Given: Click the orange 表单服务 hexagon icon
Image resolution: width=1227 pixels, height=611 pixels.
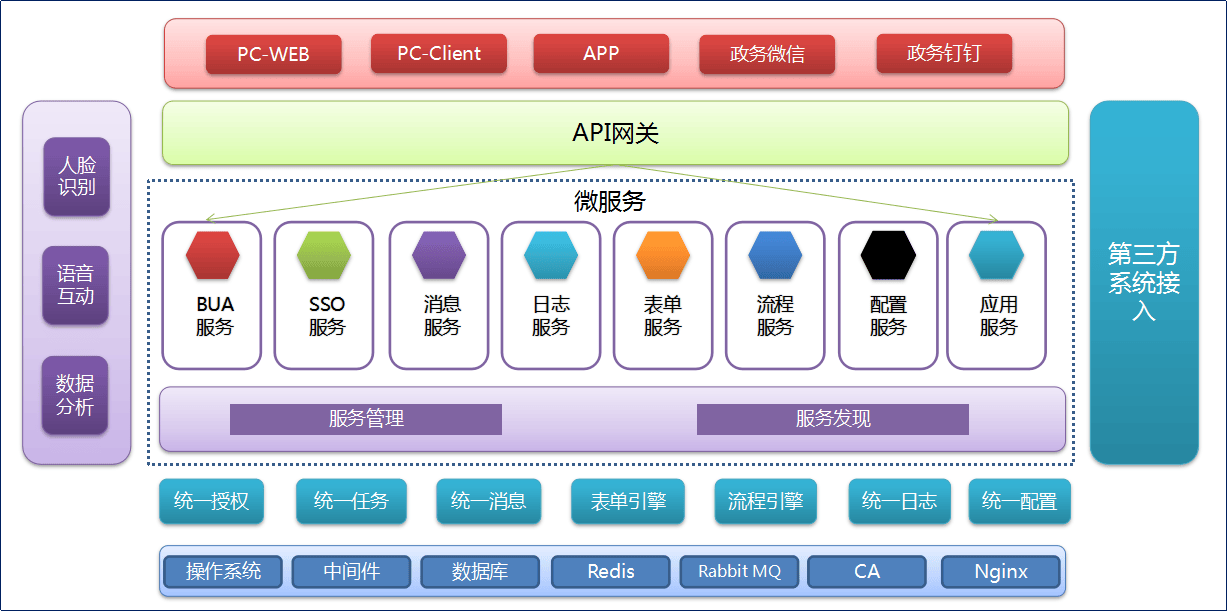Looking at the screenshot, I should pos(663,256).
